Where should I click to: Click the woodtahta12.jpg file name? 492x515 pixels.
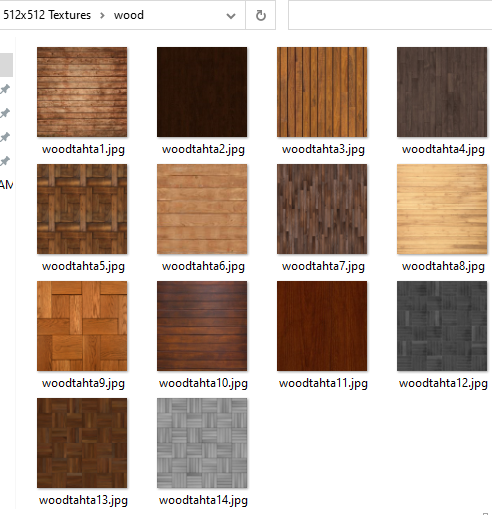pyautogui.click(x=443, y=383)
